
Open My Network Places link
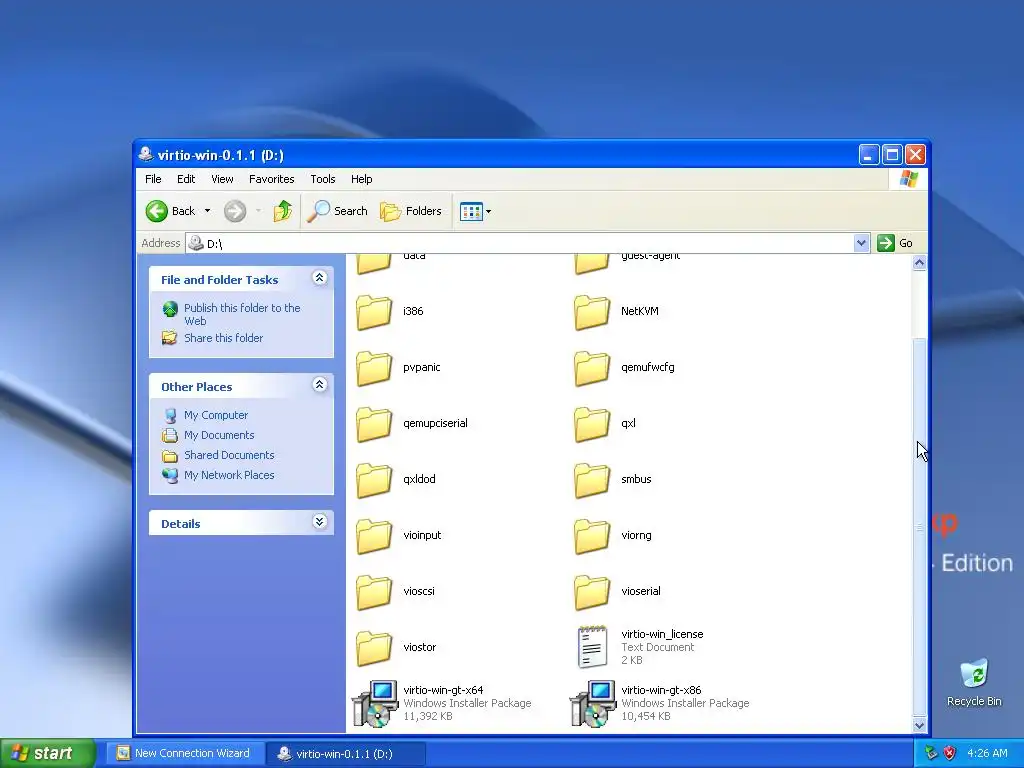pos(229,475)
